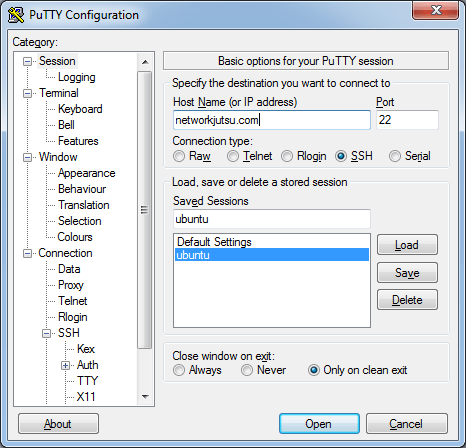Open the Proxy category
The width and height of the screenshot is (466, 448).
point(71,285)
